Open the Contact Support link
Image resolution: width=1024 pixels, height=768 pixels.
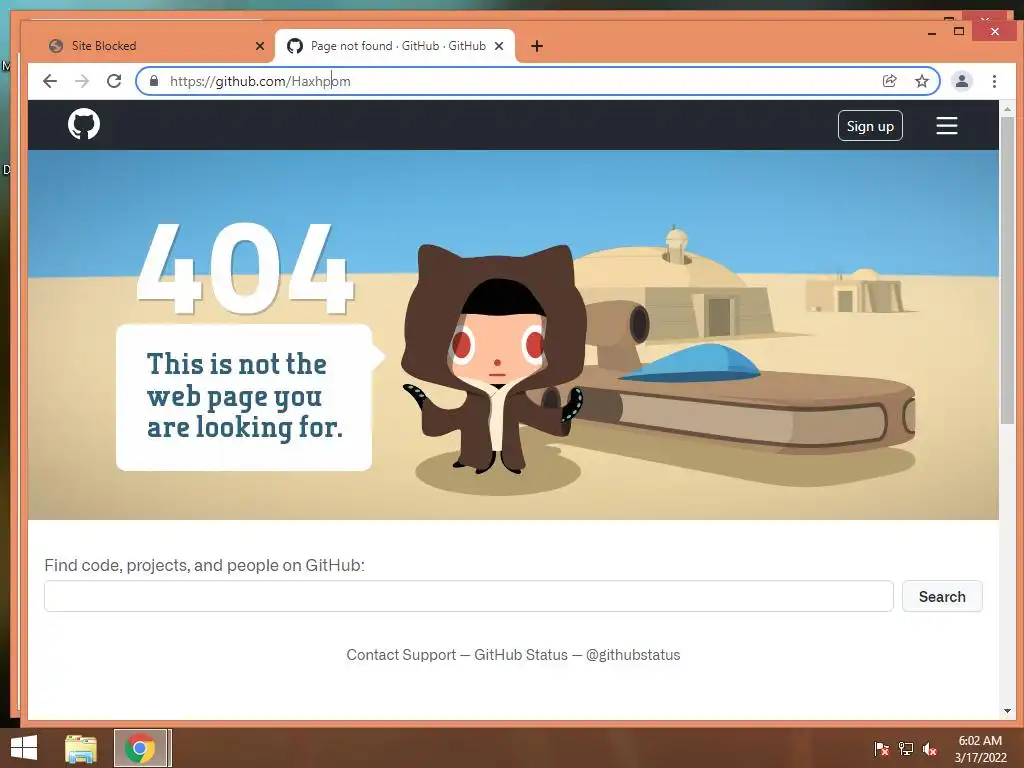[x=401, y=654]
